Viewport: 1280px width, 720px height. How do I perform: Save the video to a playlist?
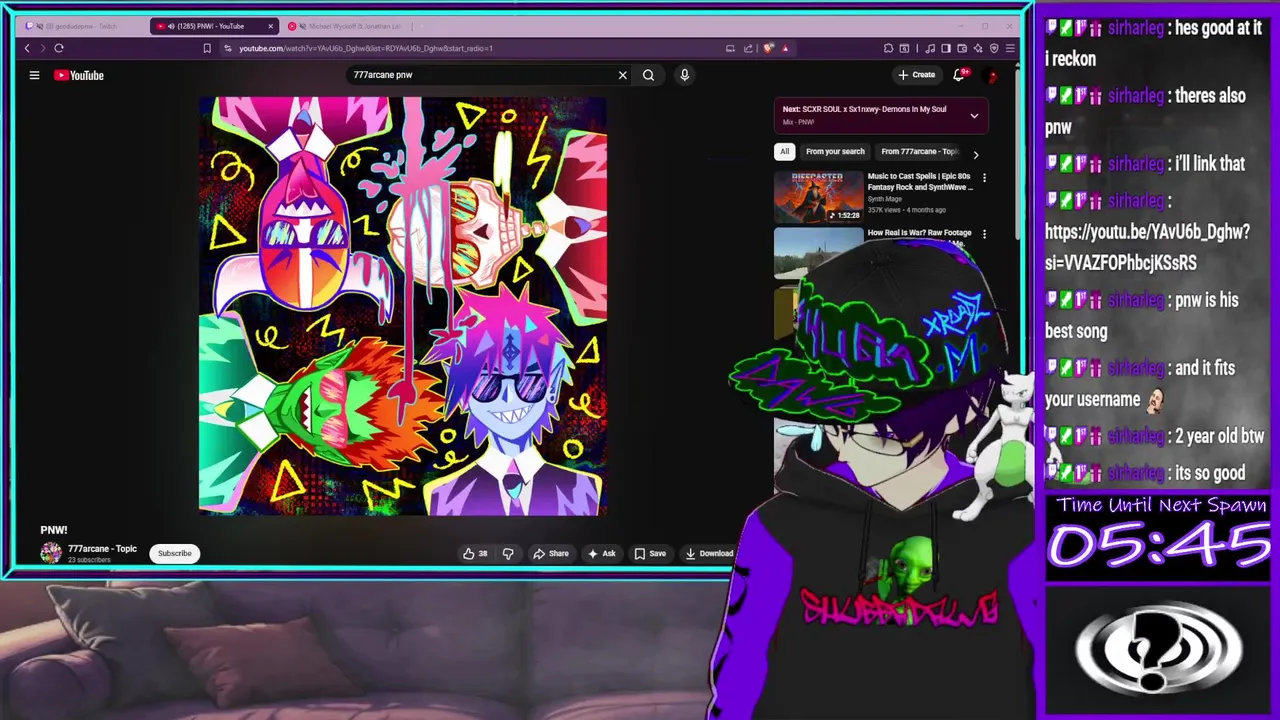tap(650, 553)
